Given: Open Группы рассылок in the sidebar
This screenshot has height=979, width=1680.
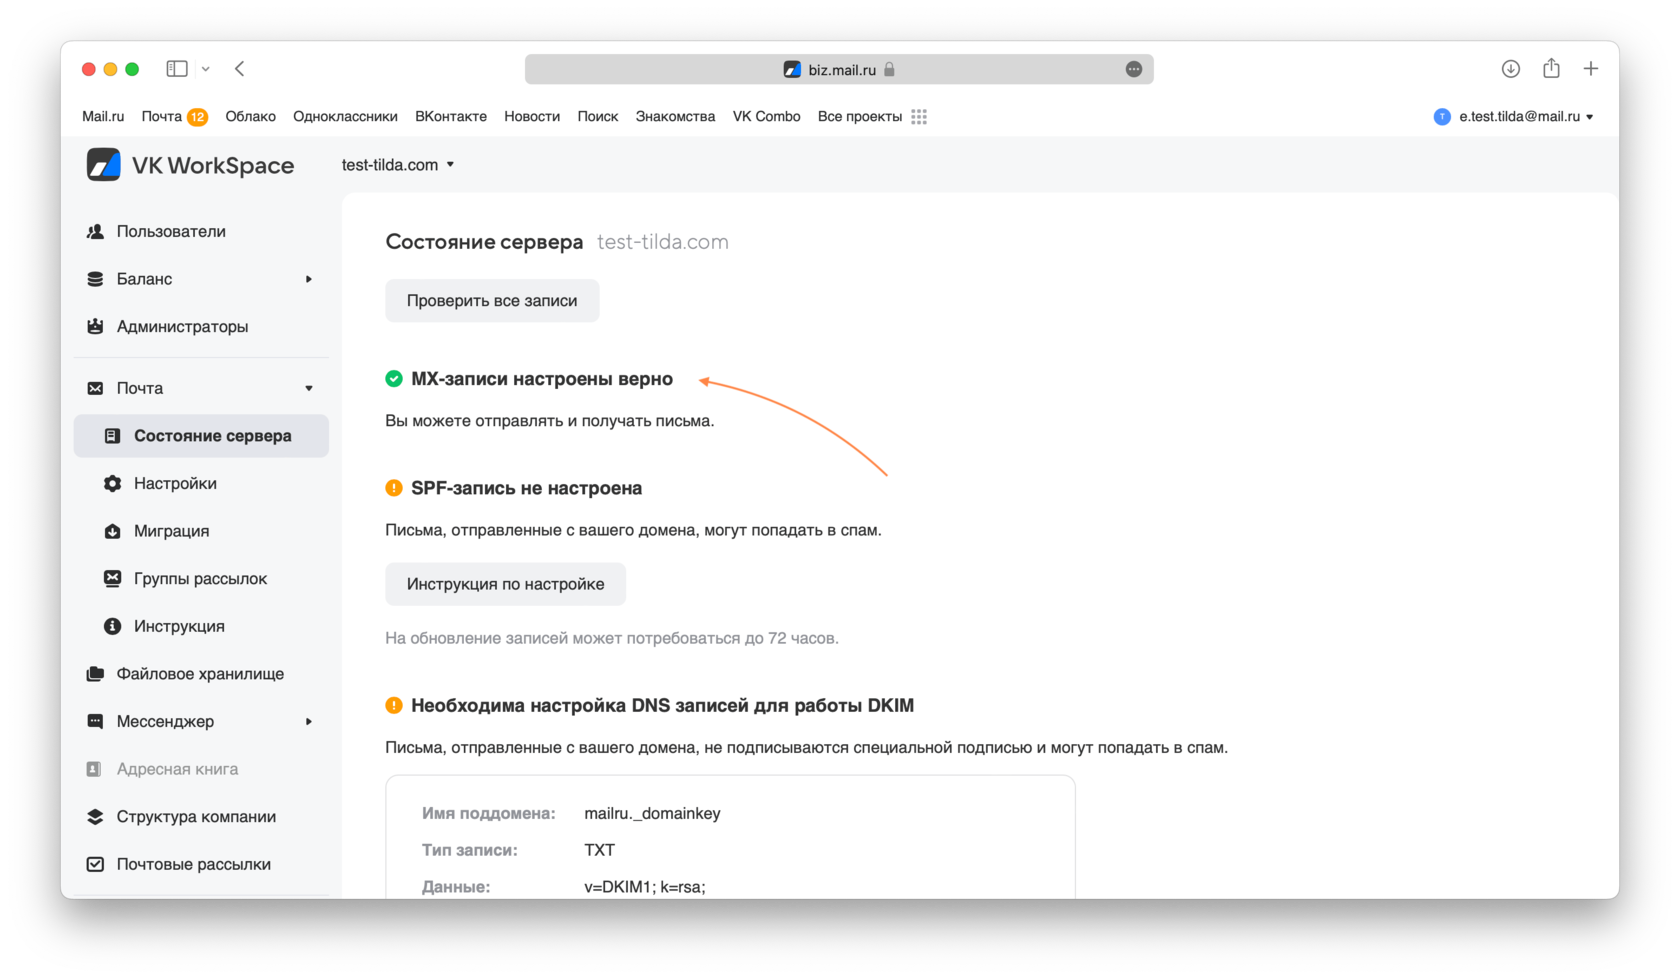Looking at the screenshot, I should (201, 578).
